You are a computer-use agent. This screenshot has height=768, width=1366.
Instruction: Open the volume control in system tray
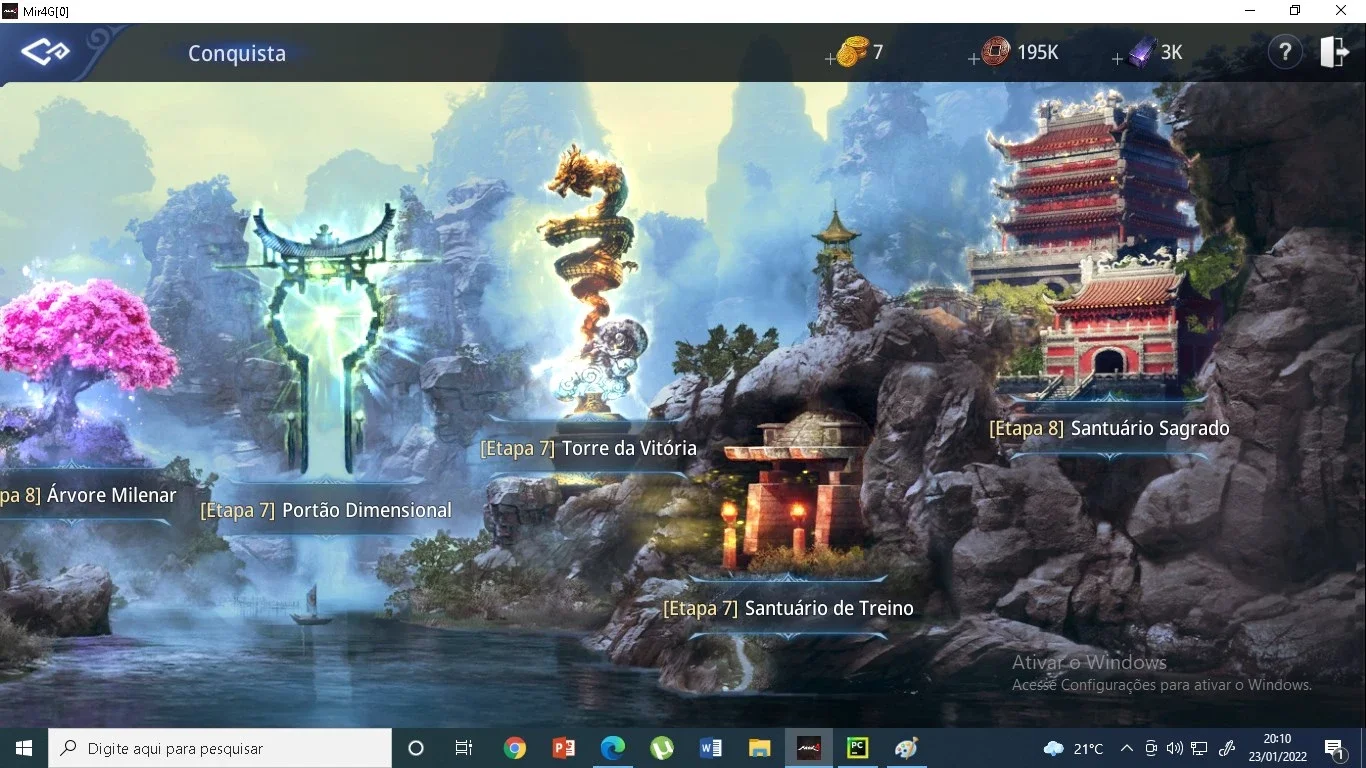click(1175, 748)
